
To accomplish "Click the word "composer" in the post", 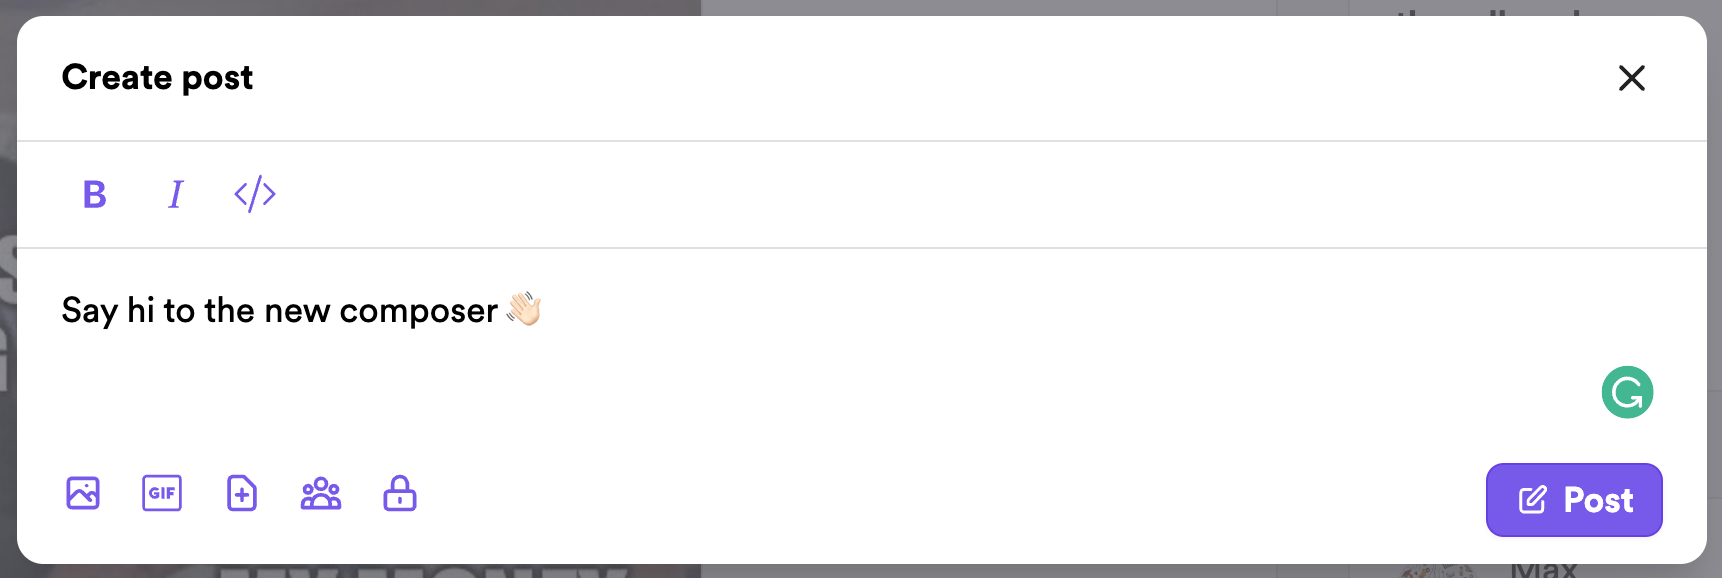I will [x=419, y=312].
